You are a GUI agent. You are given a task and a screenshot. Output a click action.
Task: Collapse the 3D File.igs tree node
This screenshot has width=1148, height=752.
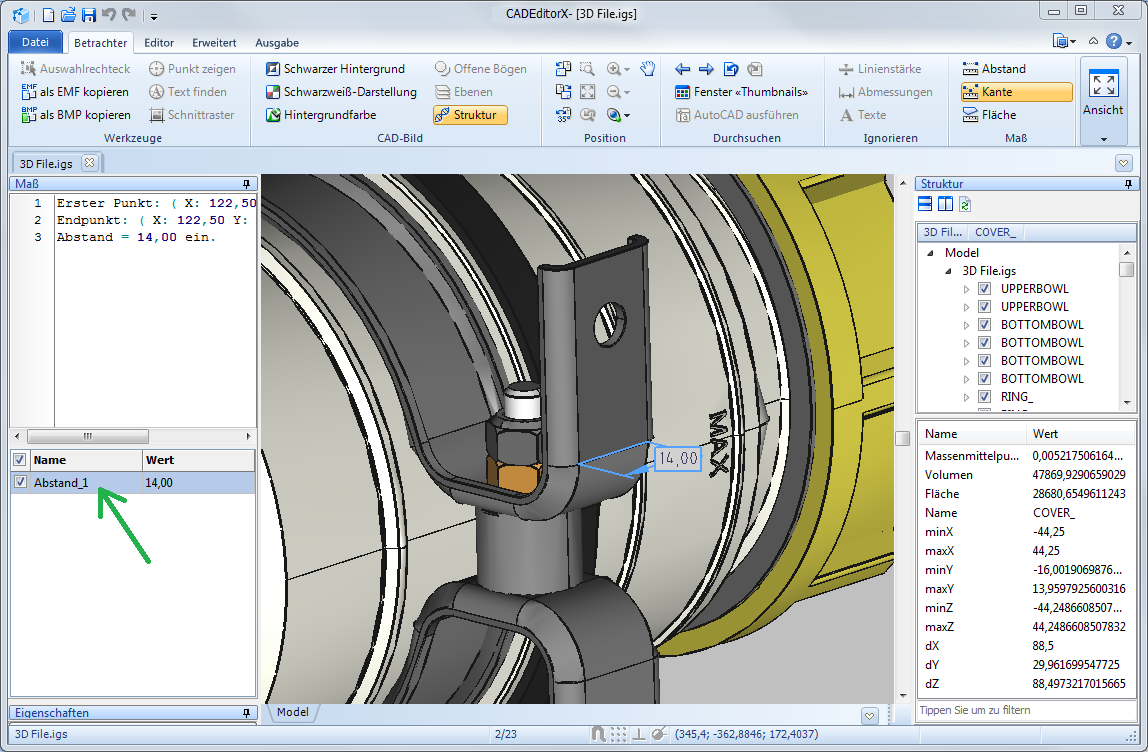pos(948,271)
